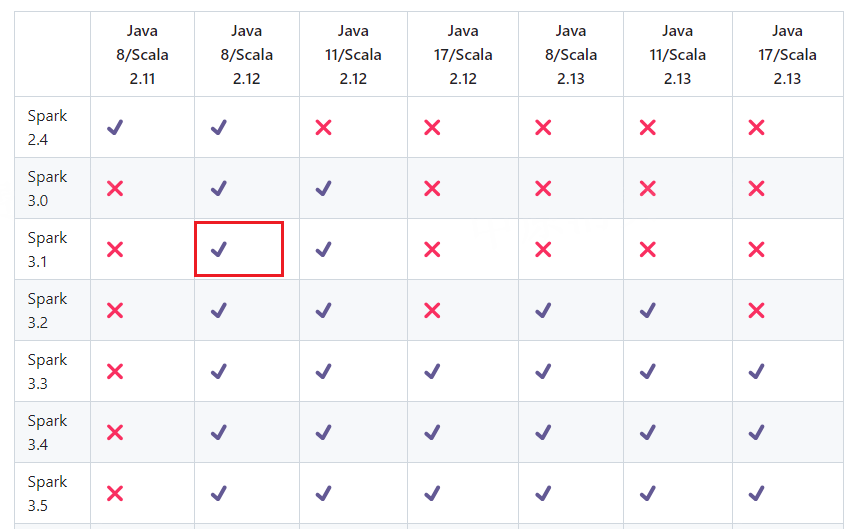Click checkmark for Spark 3.5, Java 11/Scala 2.13

tap(648, 493)
